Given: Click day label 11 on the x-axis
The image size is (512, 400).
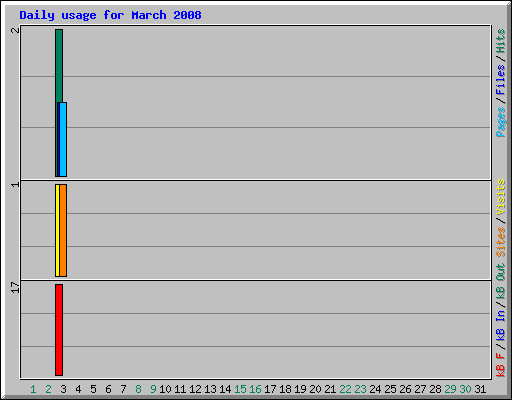Looking at the screenshot, I should tap(180, 389).
